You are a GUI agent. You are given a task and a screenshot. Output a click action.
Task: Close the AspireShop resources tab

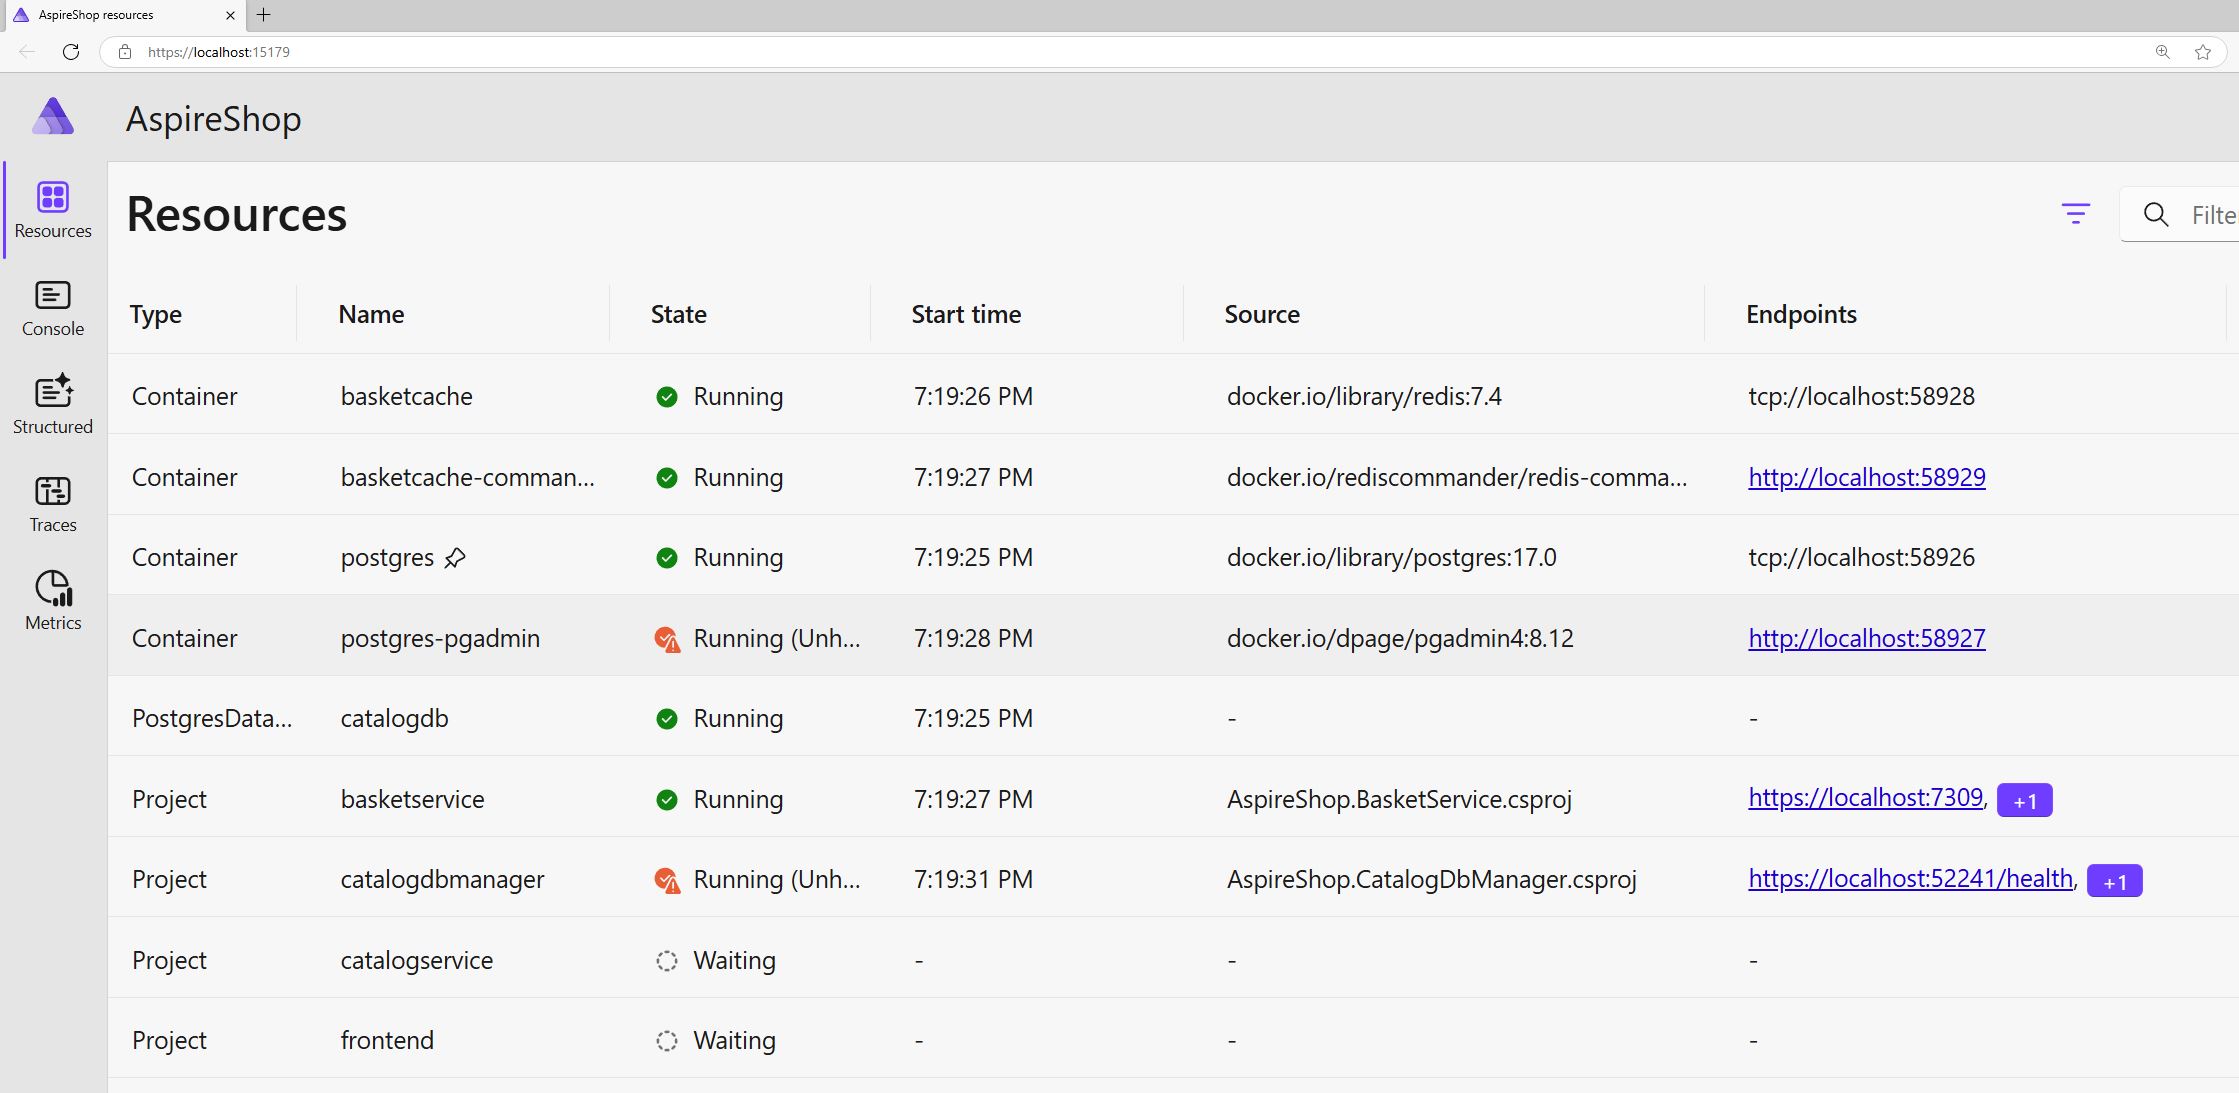click(x=230, y=15)
